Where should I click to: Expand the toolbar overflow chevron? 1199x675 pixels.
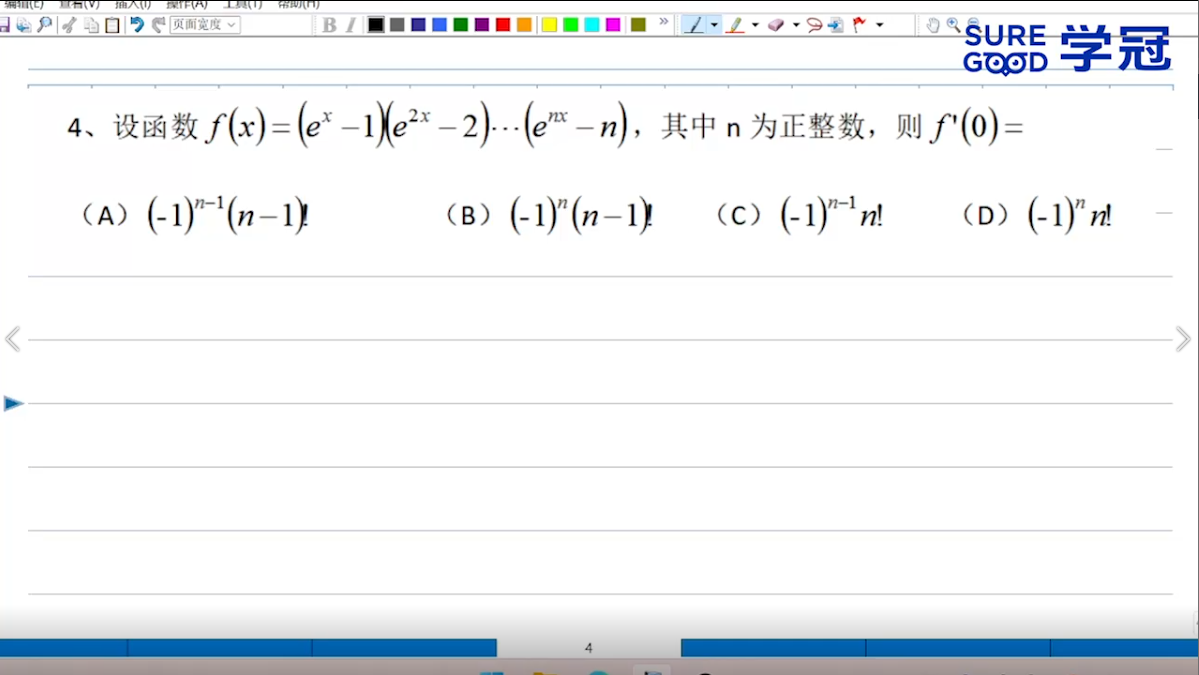tap(664, 22)
